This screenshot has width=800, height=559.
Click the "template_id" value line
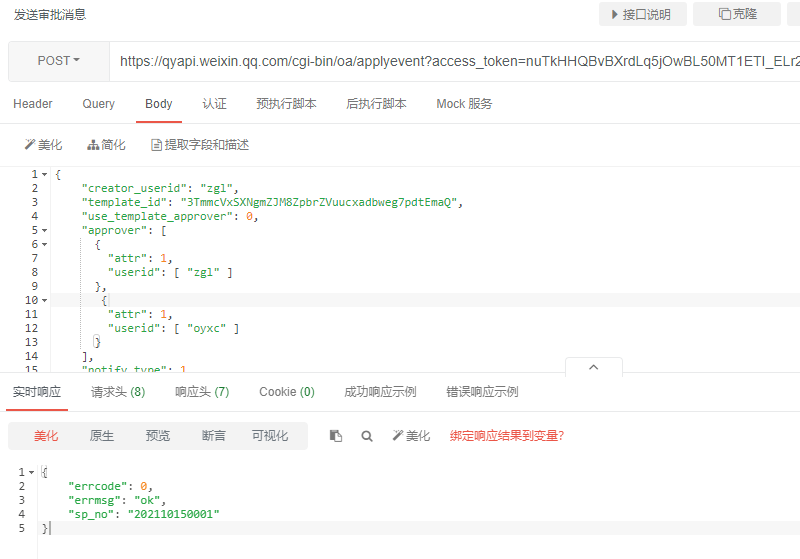[x=272, y=202]
